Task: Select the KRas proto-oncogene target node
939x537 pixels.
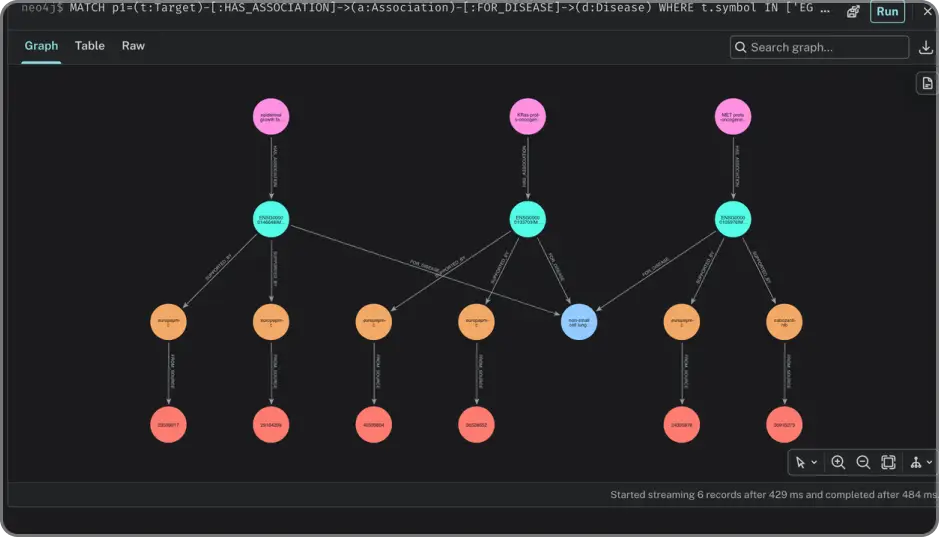Action: [528, 117]
